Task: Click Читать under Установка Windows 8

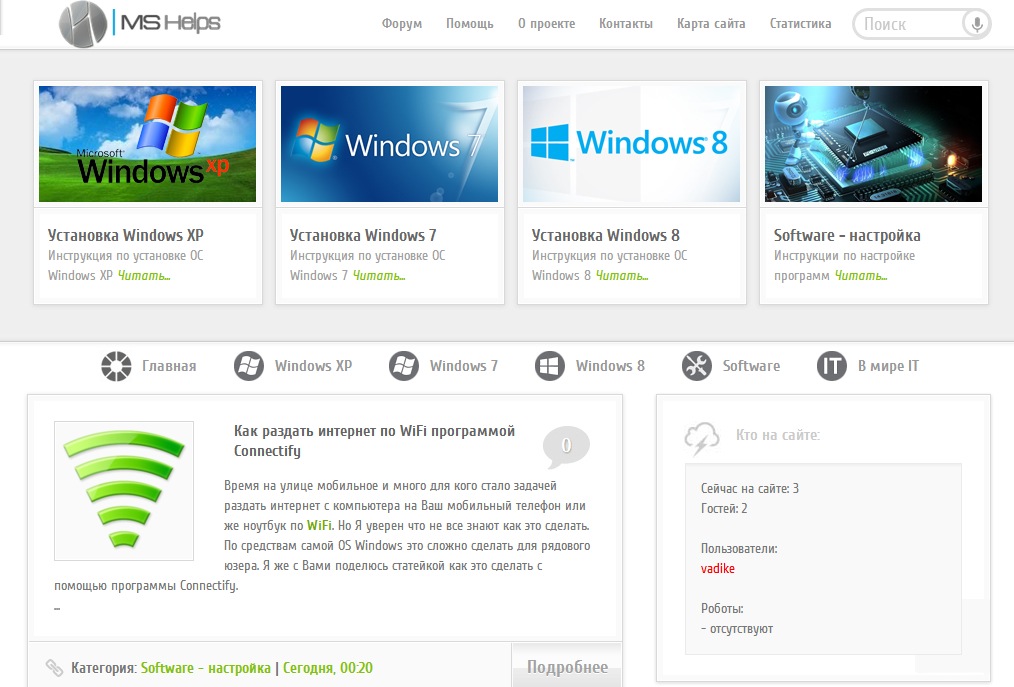Action: tap(621, 276)
